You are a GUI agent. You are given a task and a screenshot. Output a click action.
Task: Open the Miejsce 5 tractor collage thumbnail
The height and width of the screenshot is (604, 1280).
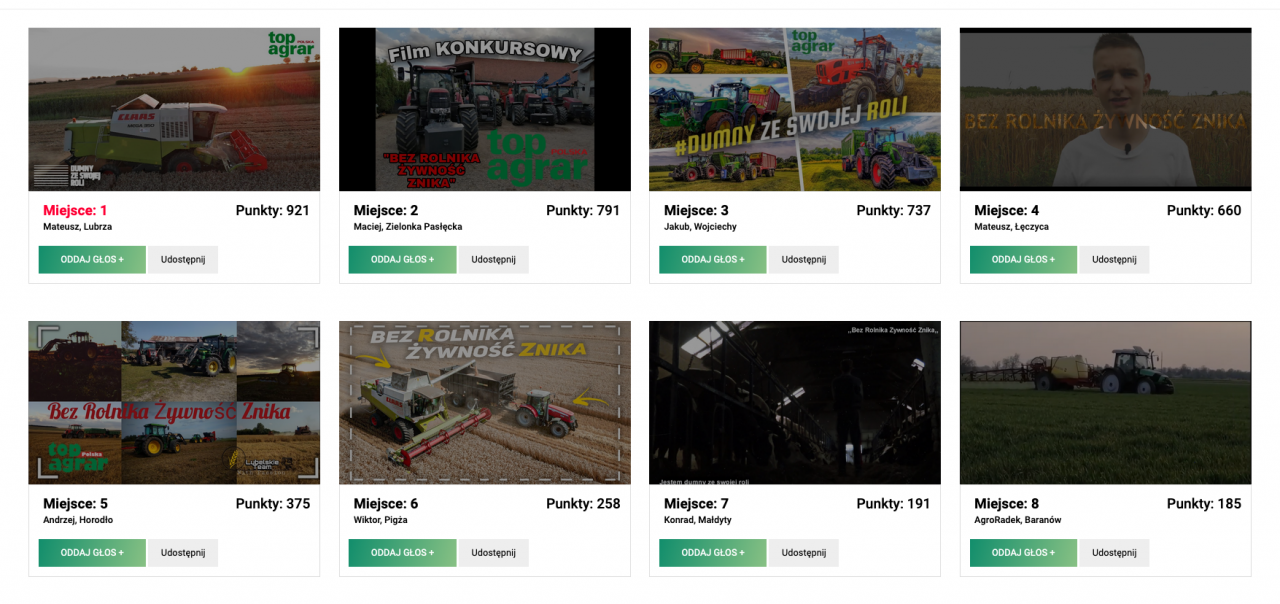pos(174,403)
